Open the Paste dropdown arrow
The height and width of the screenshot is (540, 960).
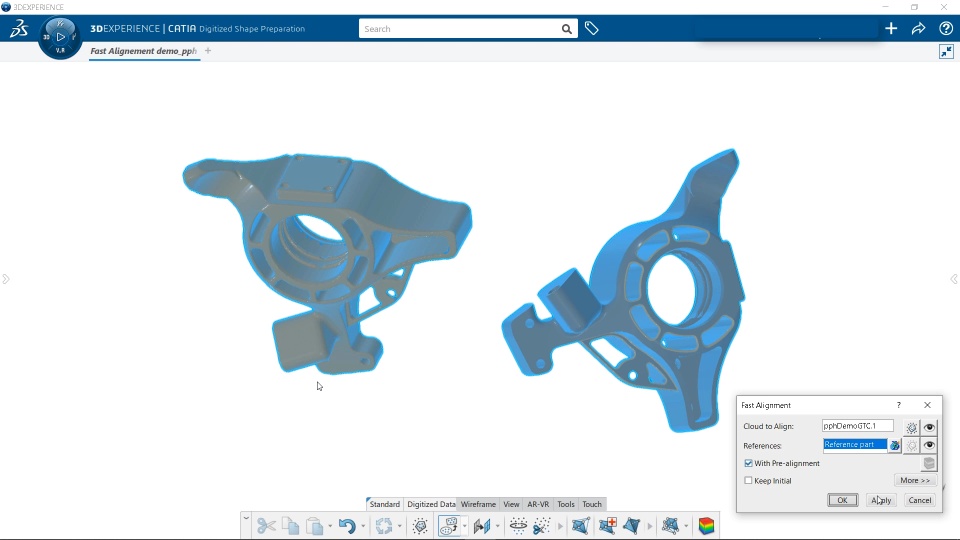(x=330, y=526)
